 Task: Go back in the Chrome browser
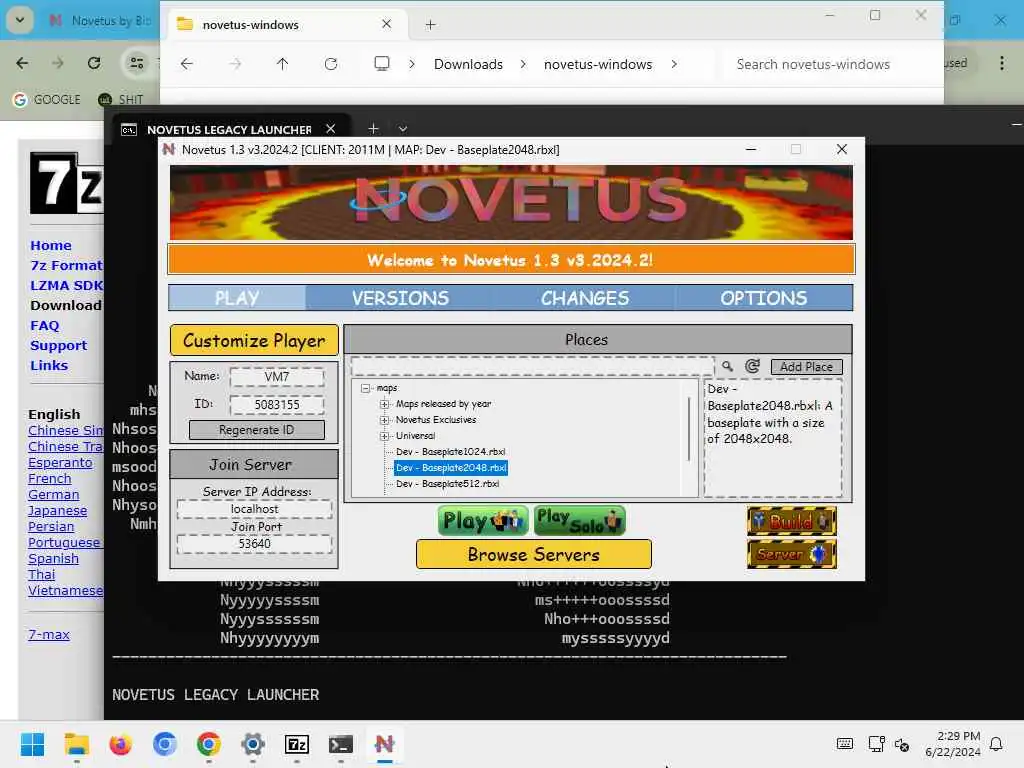click(x=22, y=63)
